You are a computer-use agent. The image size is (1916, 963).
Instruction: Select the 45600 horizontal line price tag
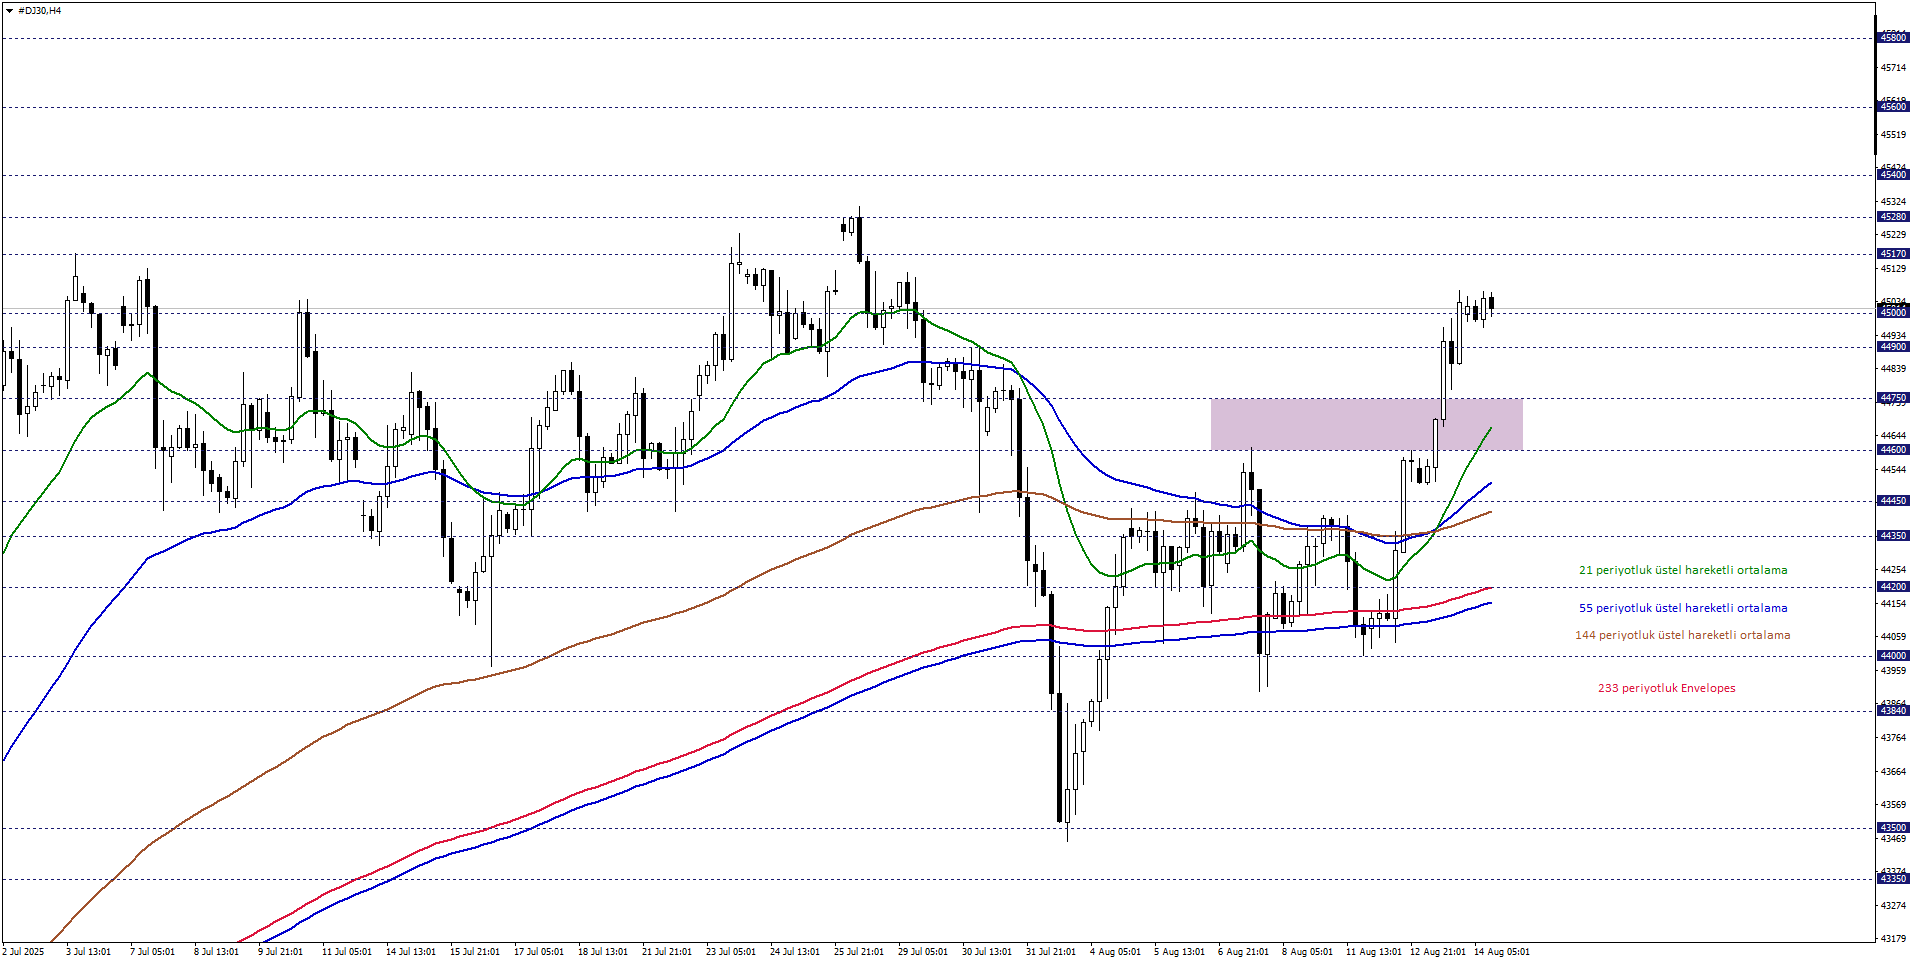click(x=1892, y=107)
